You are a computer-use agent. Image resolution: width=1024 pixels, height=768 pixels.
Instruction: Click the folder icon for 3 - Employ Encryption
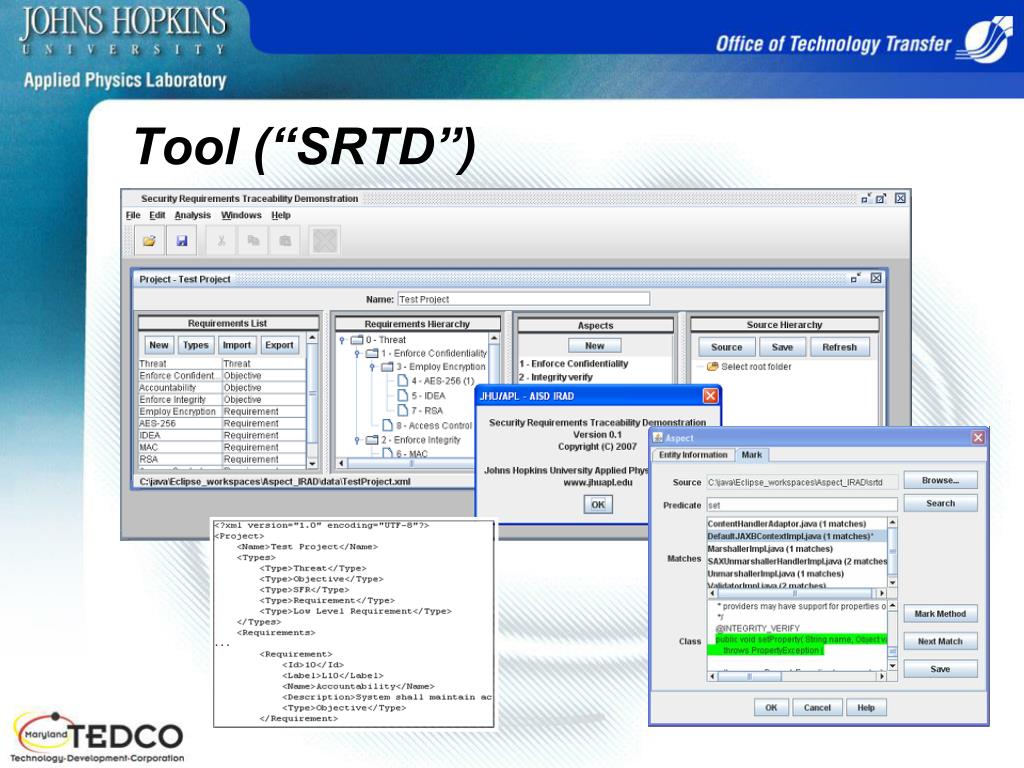[x=387, y=366]
